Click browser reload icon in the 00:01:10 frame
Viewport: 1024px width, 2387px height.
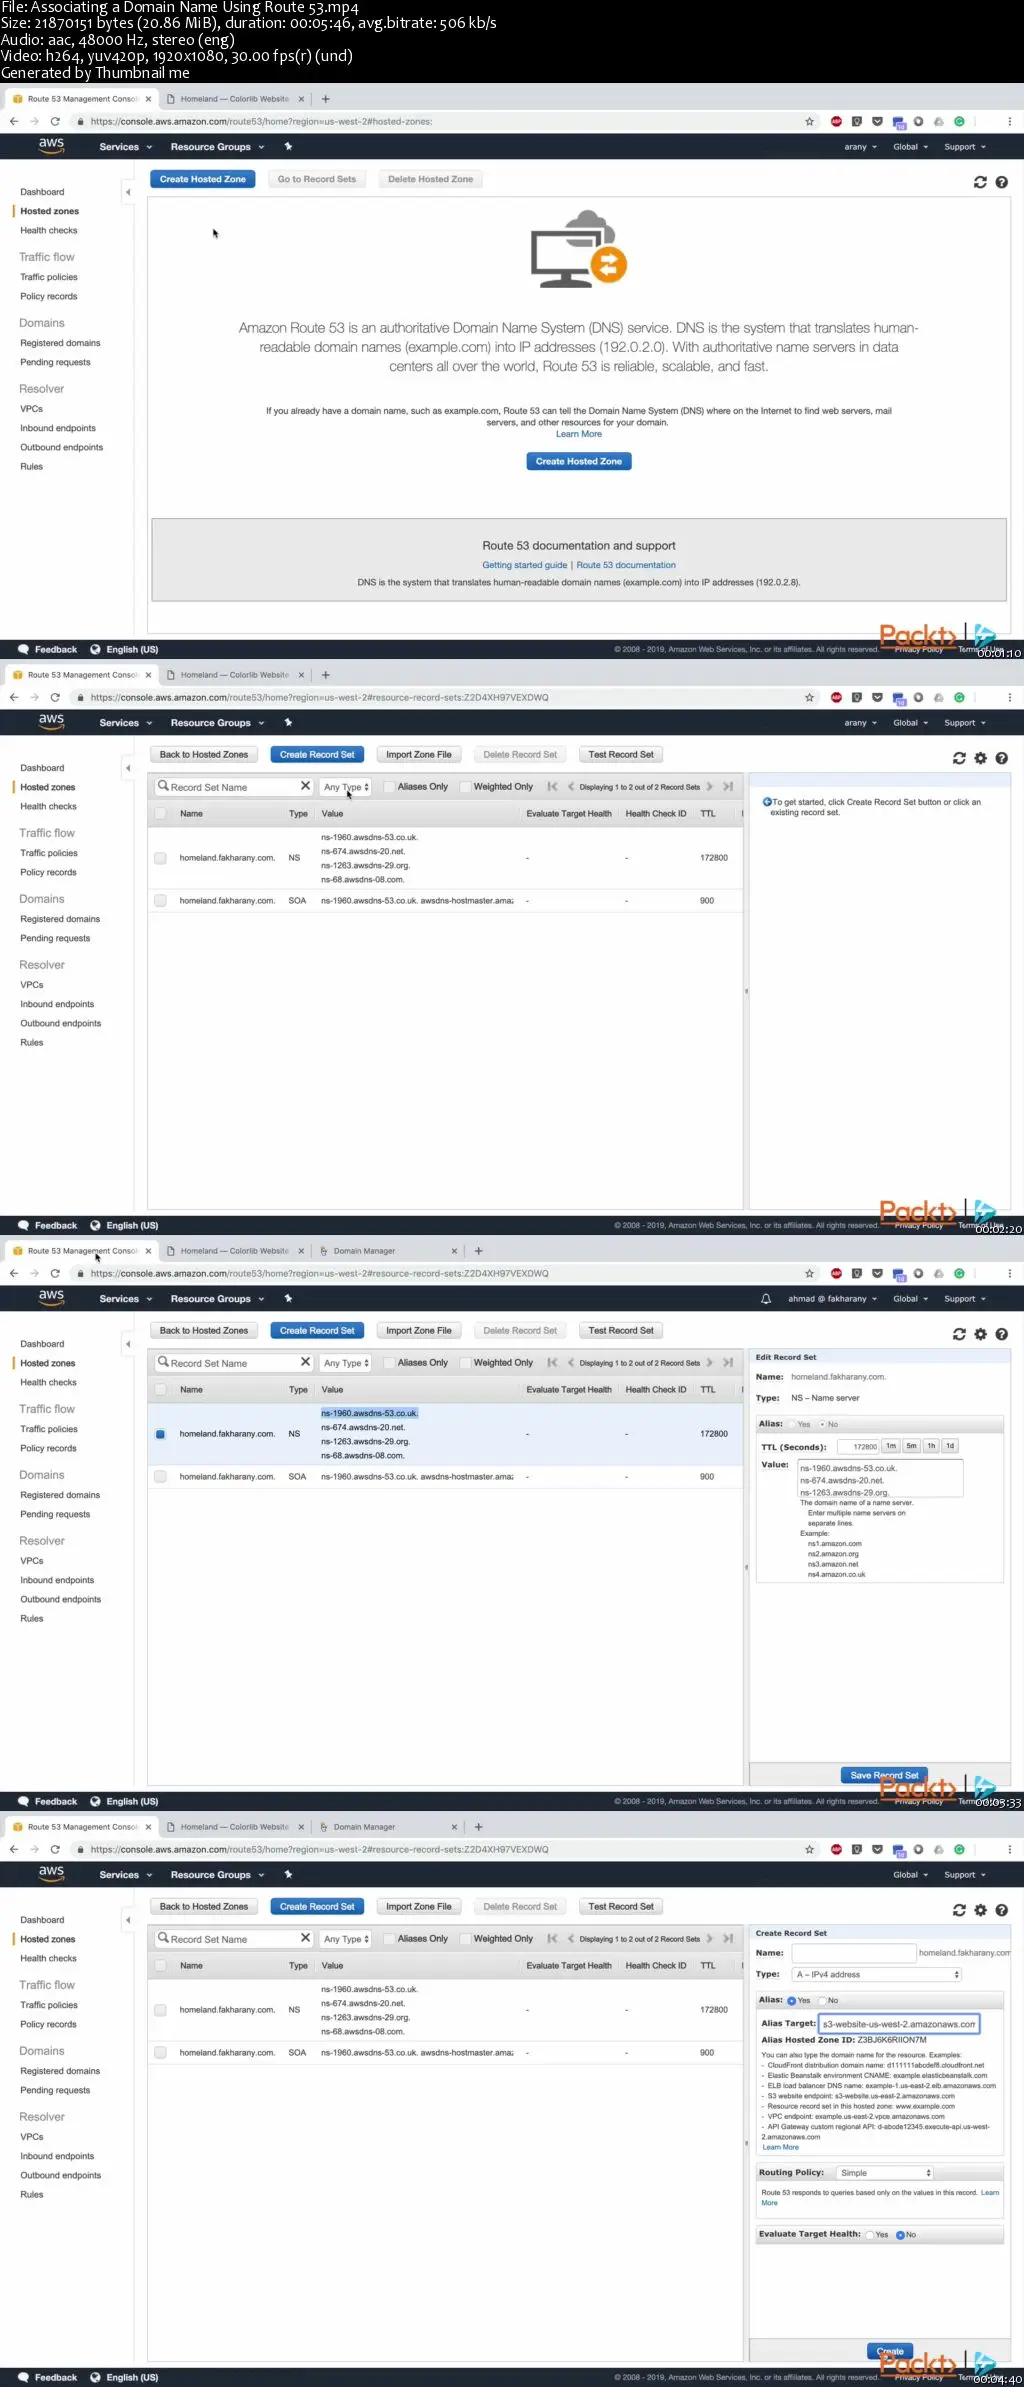[55, 122]
